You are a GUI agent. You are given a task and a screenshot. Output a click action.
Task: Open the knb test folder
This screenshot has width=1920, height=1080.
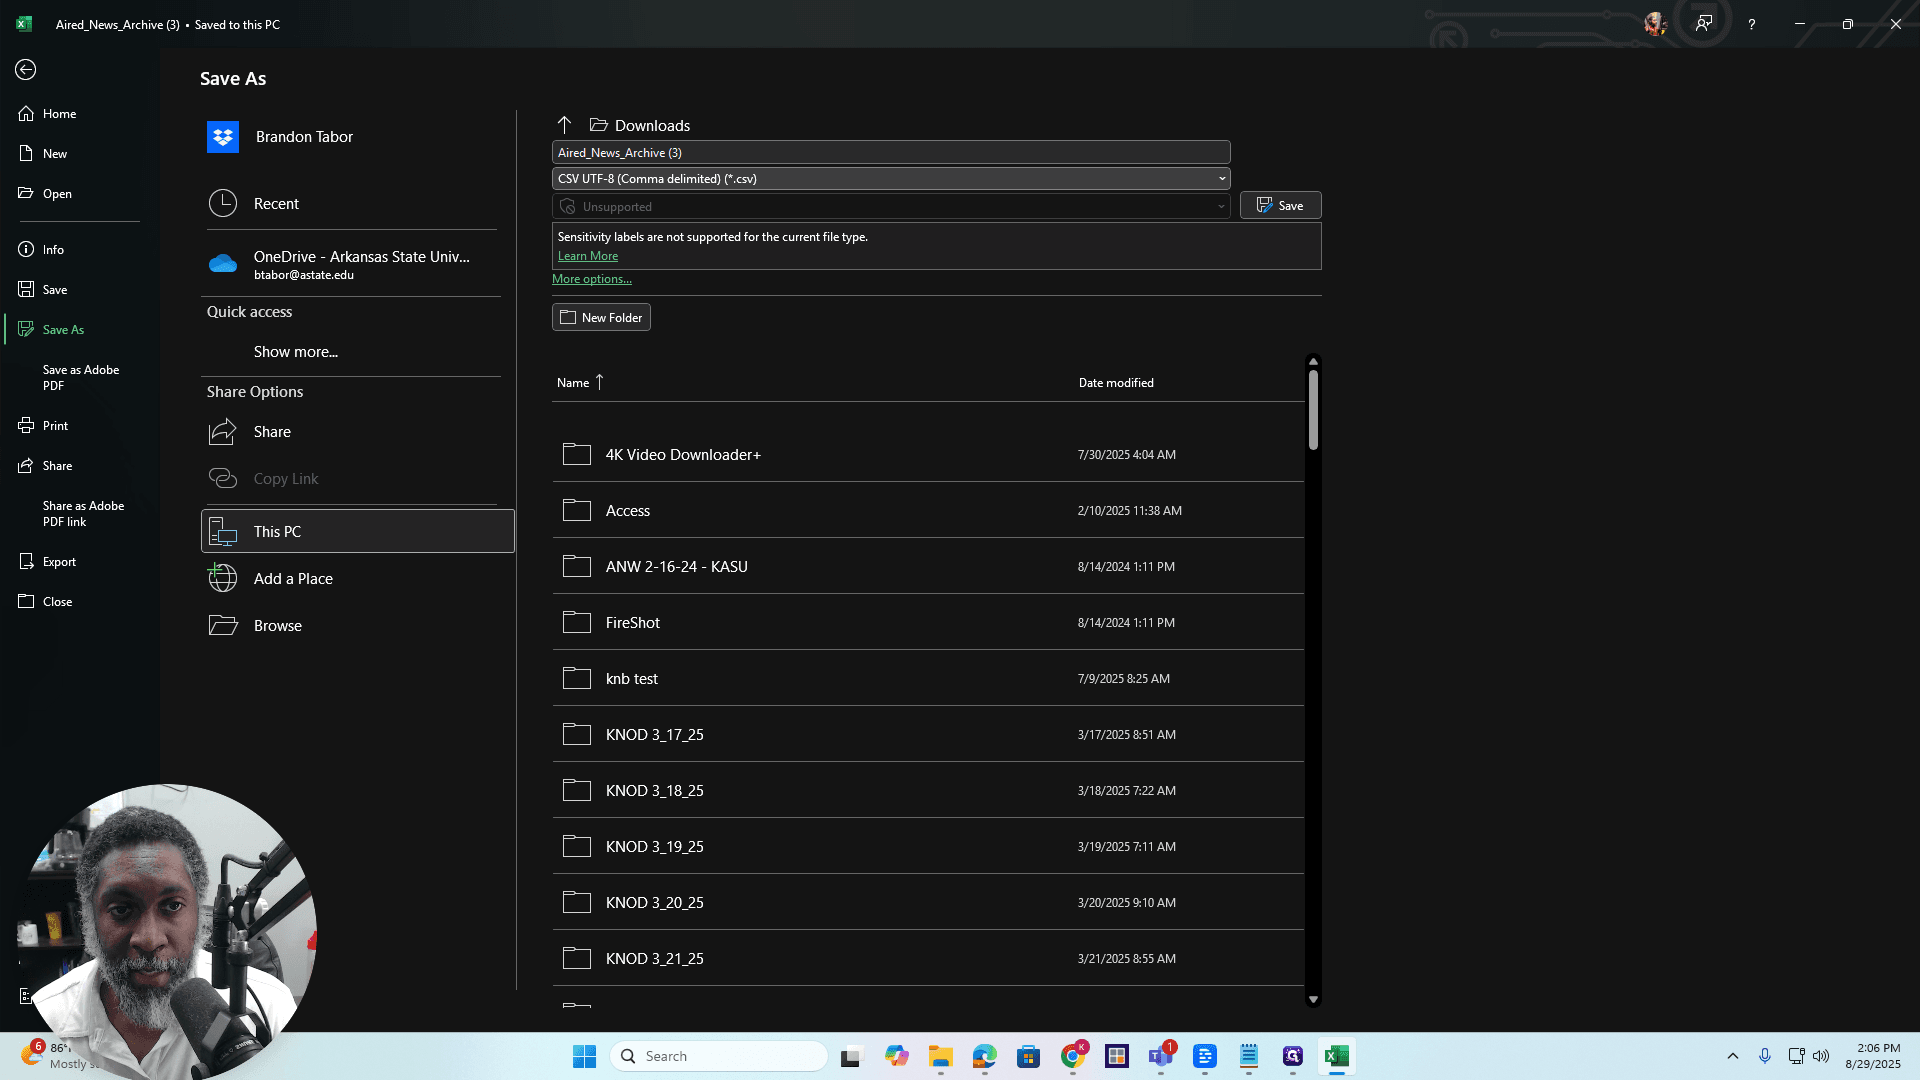[x=928, y=679]
